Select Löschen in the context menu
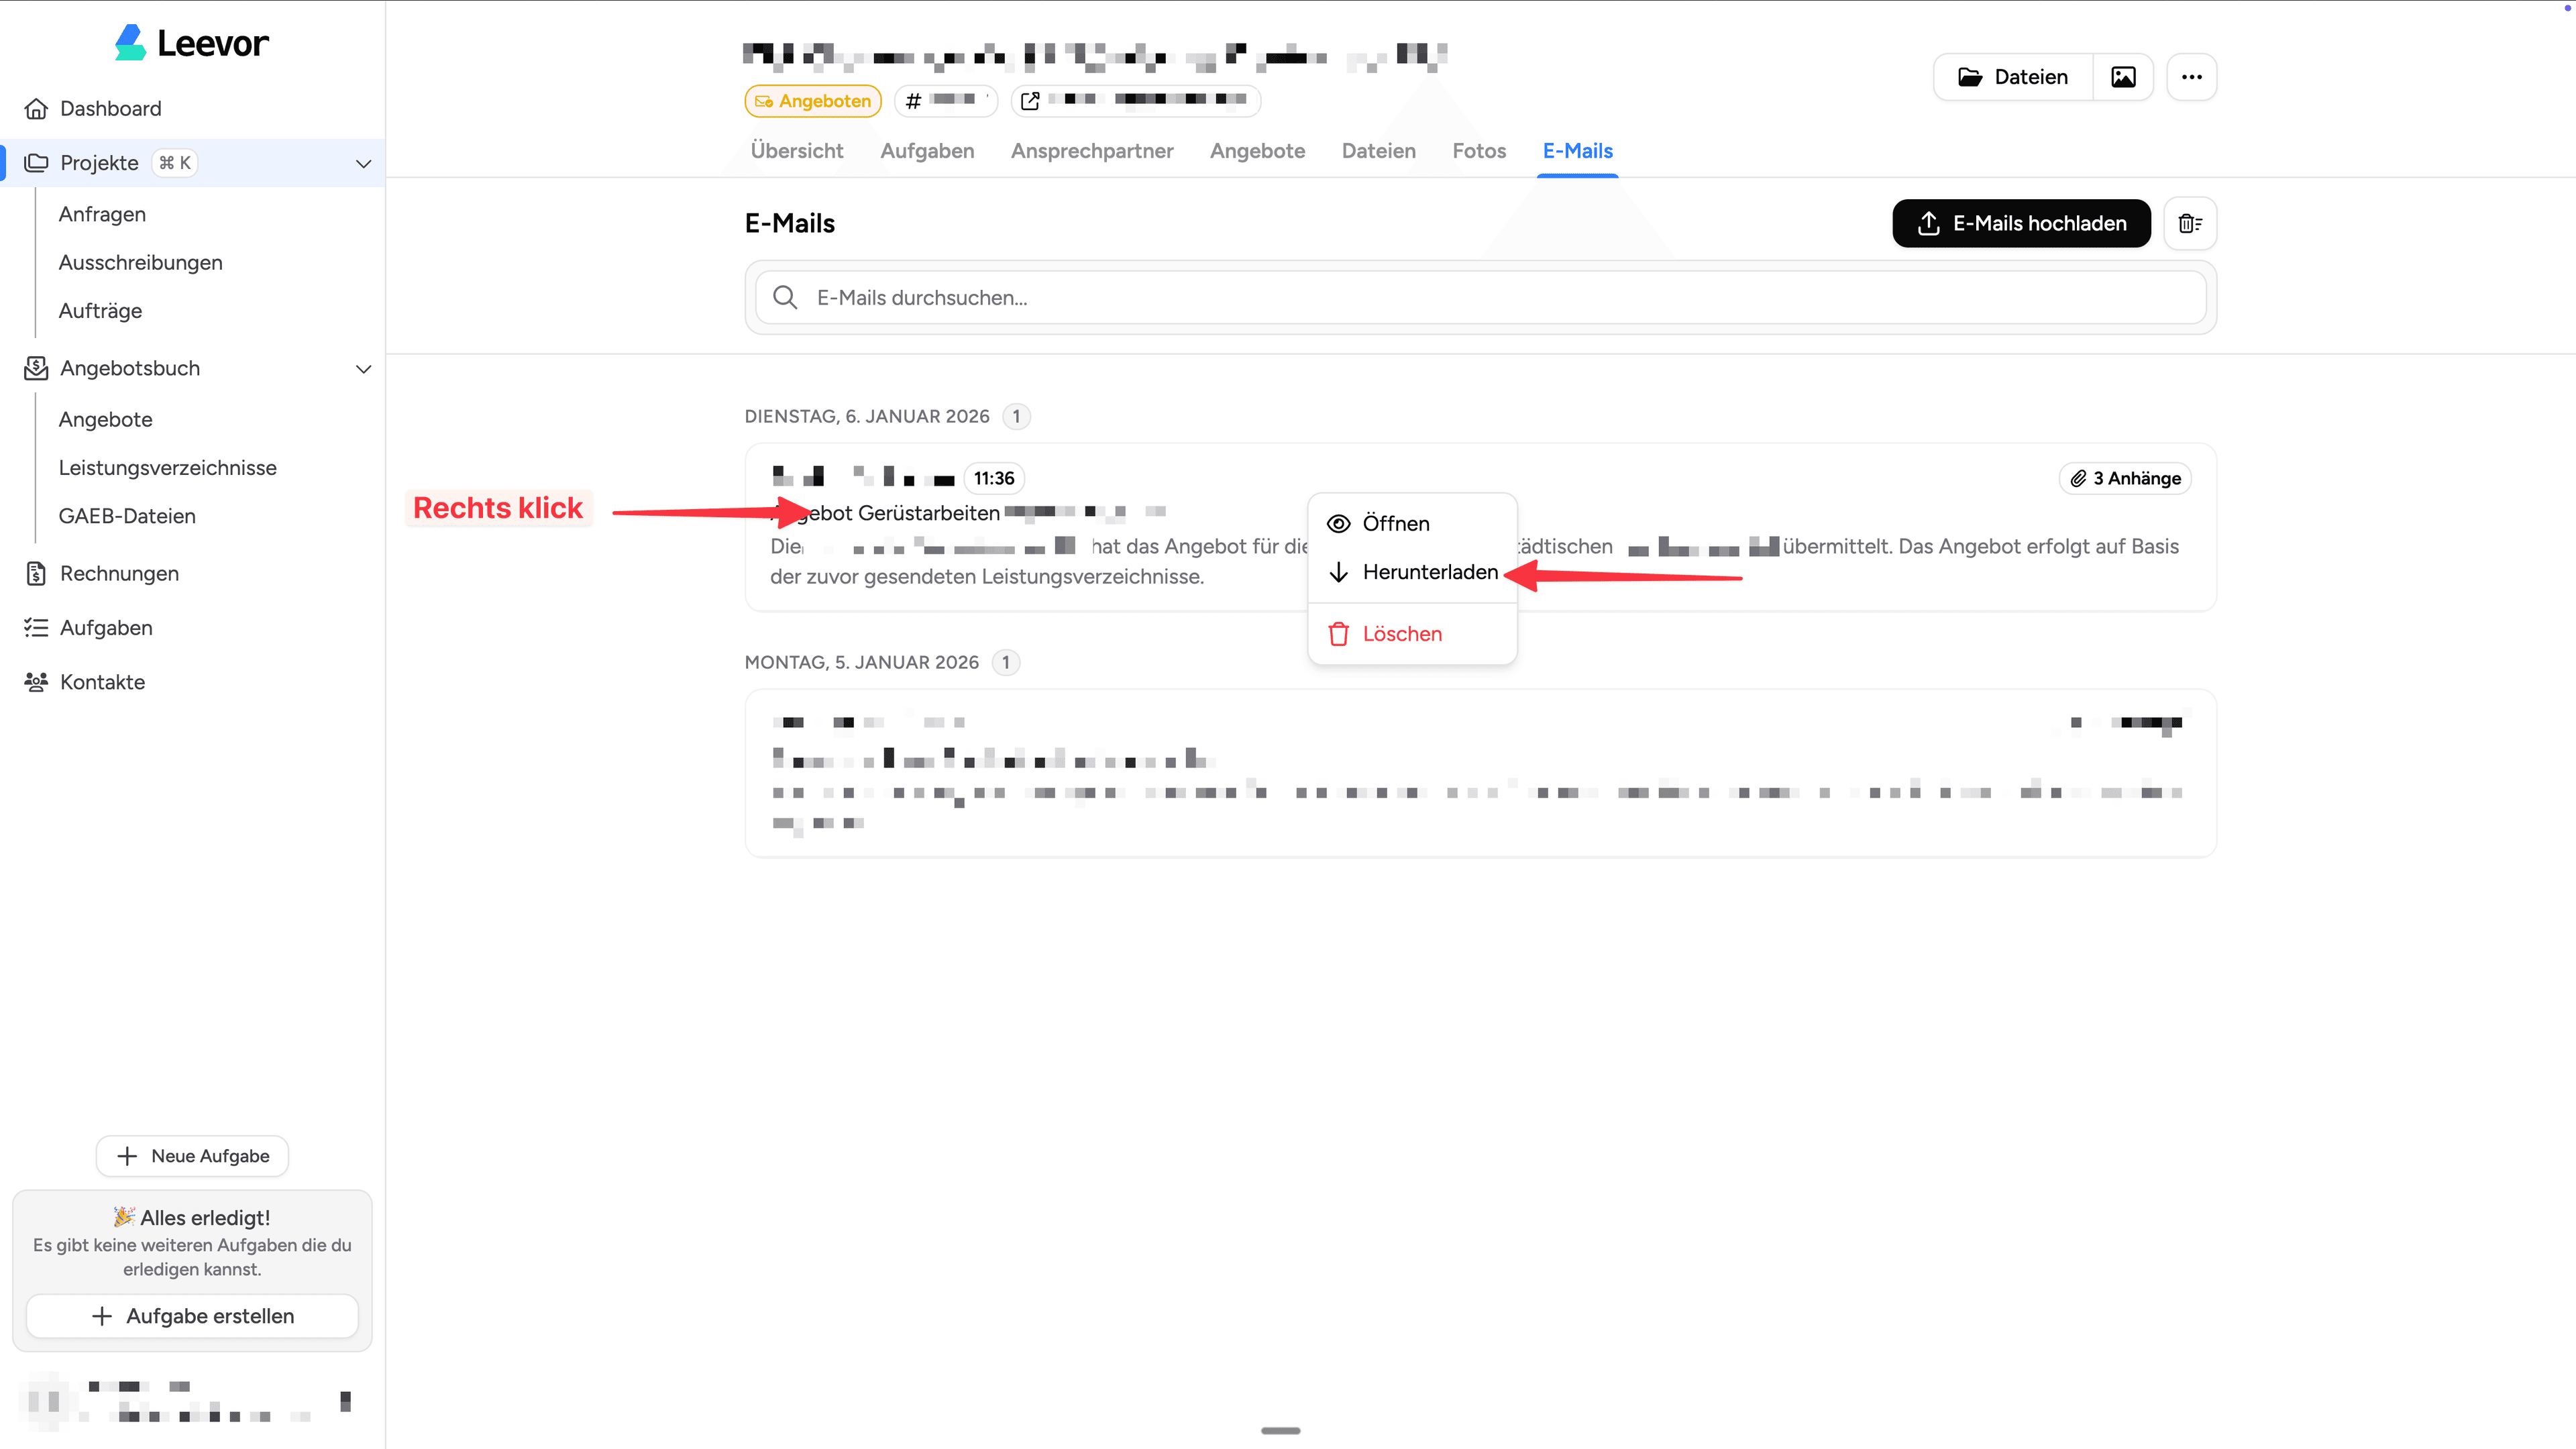The height and width of the screenshot is (1449, 2576). pos(1402,633)
